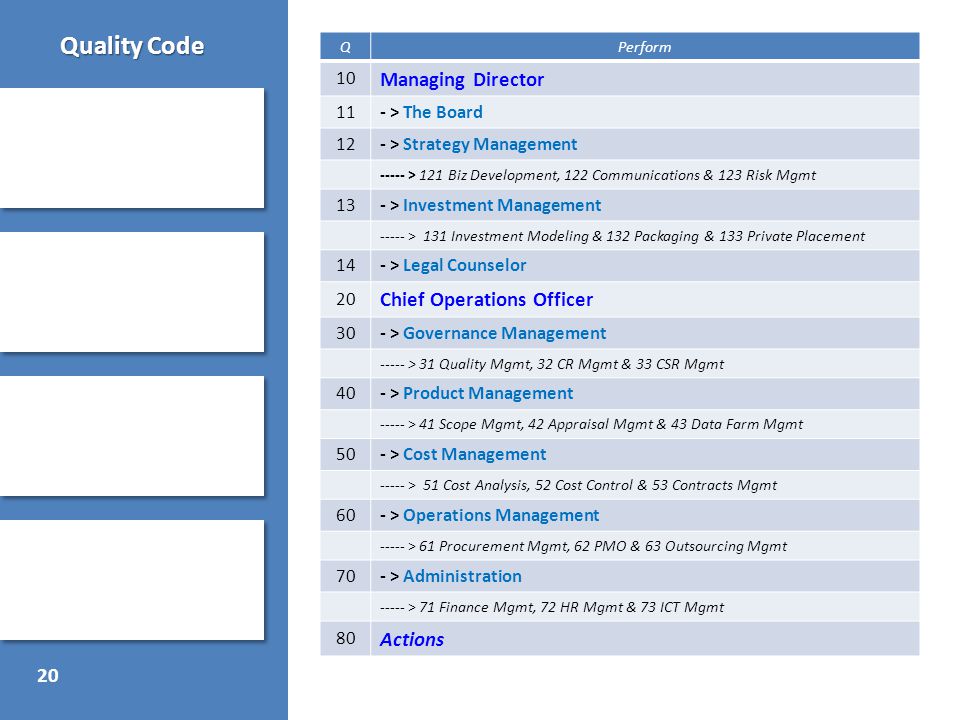Select code cell 60

click(345, 516)
